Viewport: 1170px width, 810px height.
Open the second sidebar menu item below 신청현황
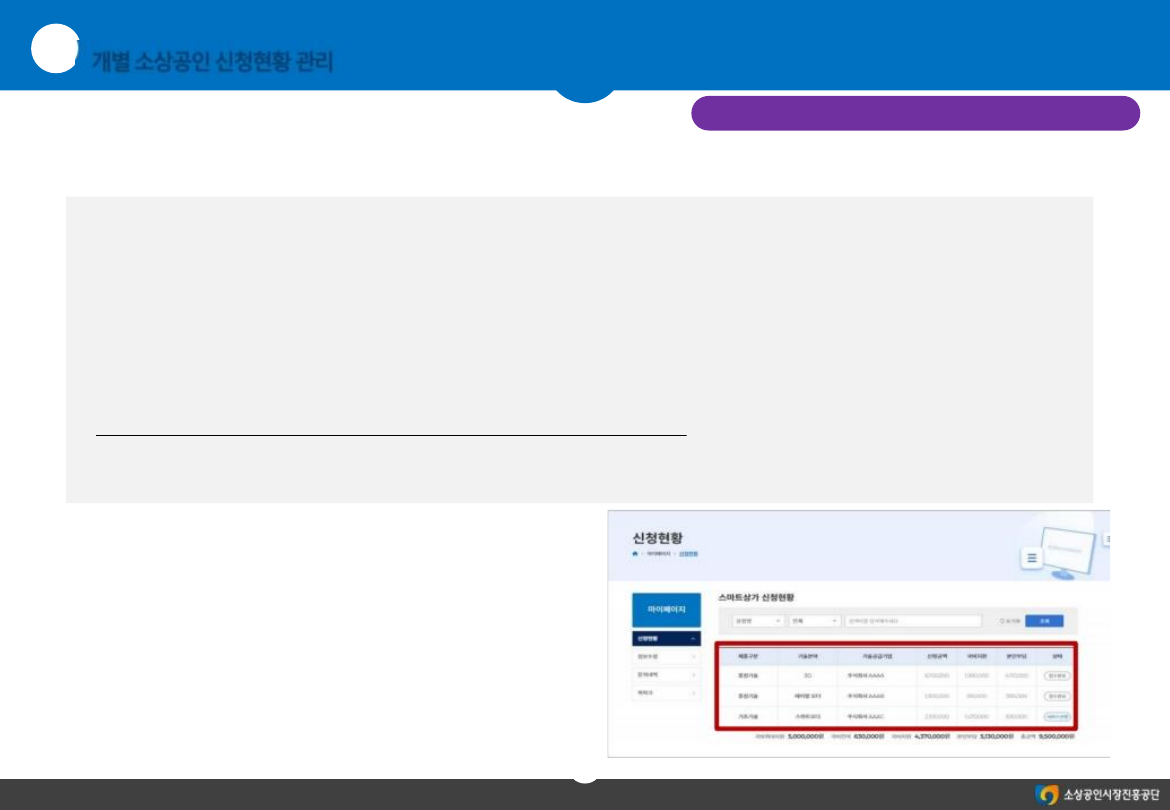point(666,657)
